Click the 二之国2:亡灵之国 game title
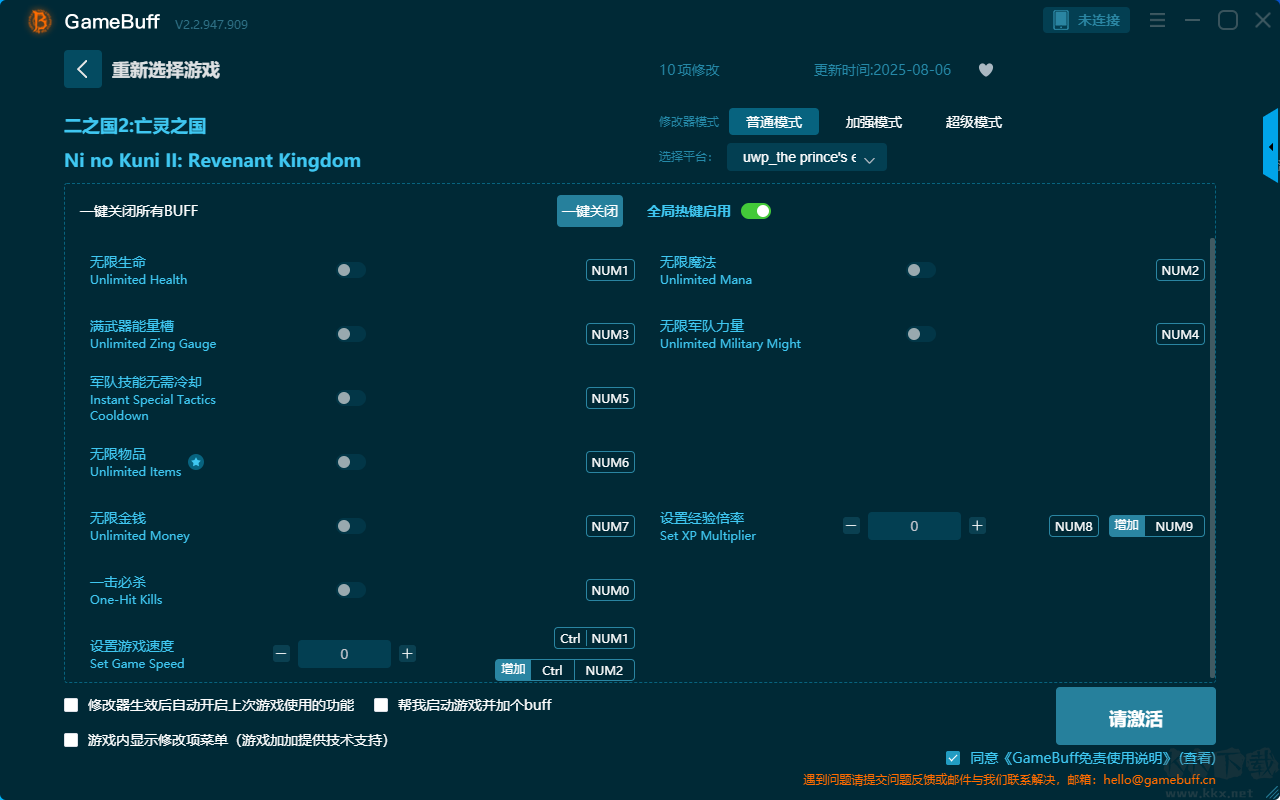 coord(135,126)
